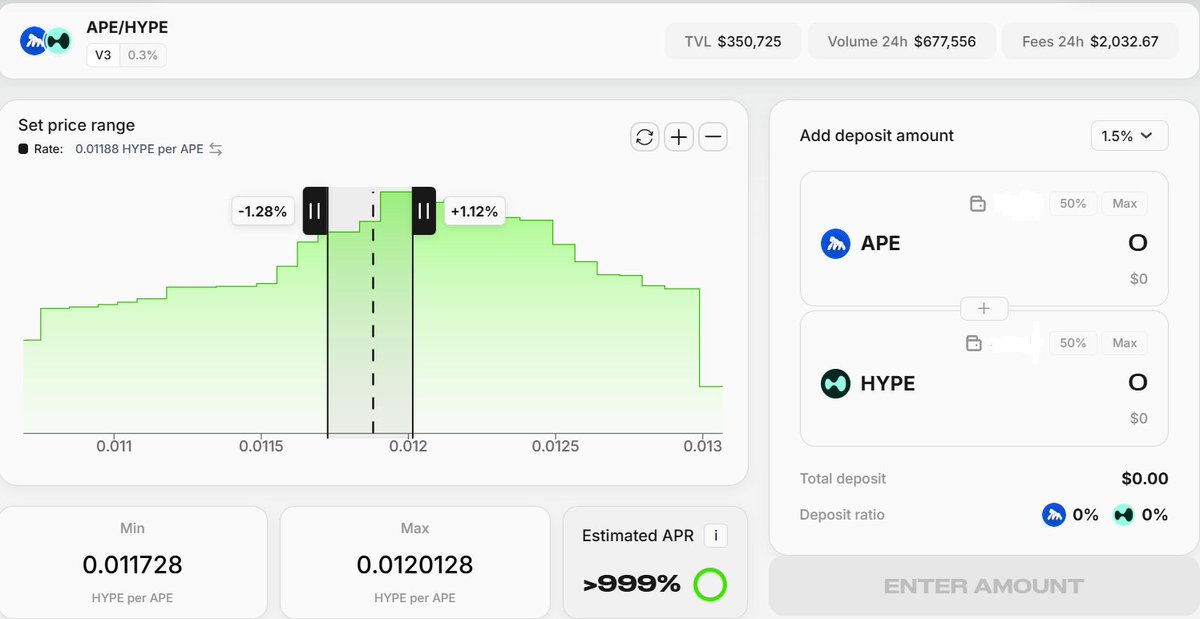Grab the right range handle at +1.12%

click(x=424, y=211)
